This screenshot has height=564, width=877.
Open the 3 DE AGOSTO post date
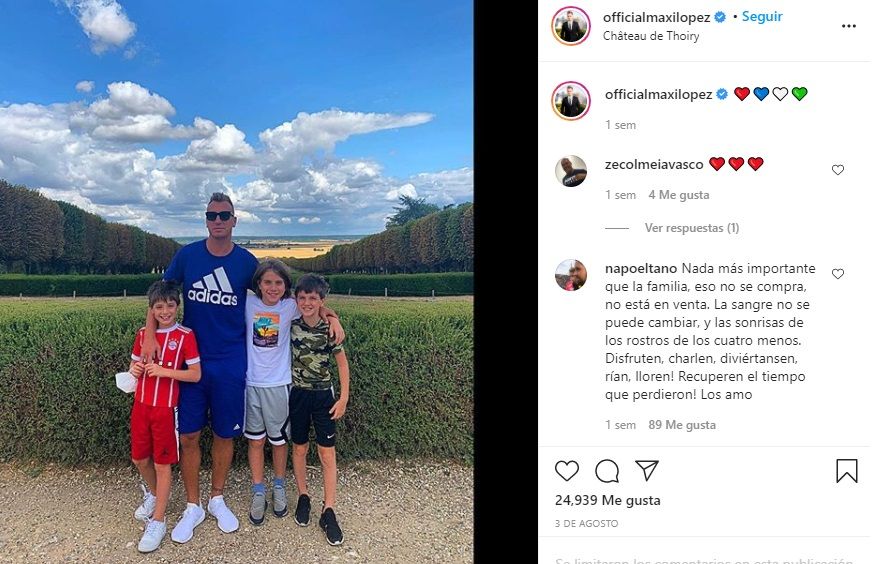(x=586, y=524)
